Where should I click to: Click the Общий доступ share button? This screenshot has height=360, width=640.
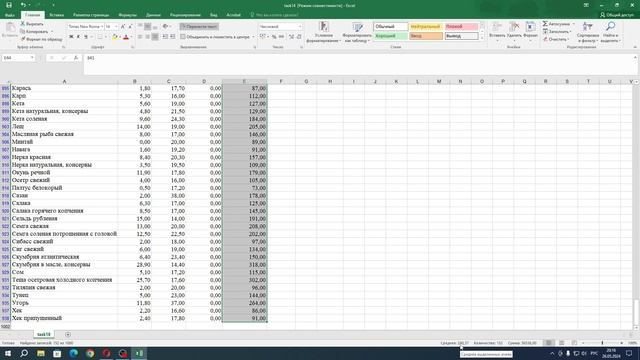(x=616, y=15)
